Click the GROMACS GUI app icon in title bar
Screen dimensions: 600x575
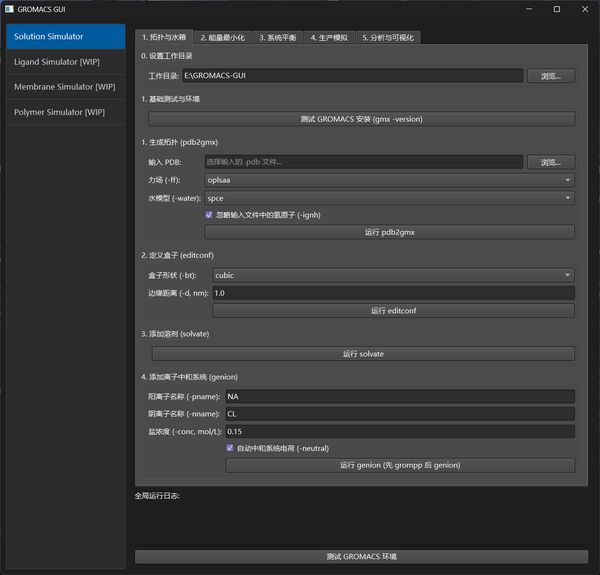pyautogui.click(x=9, y=9)
